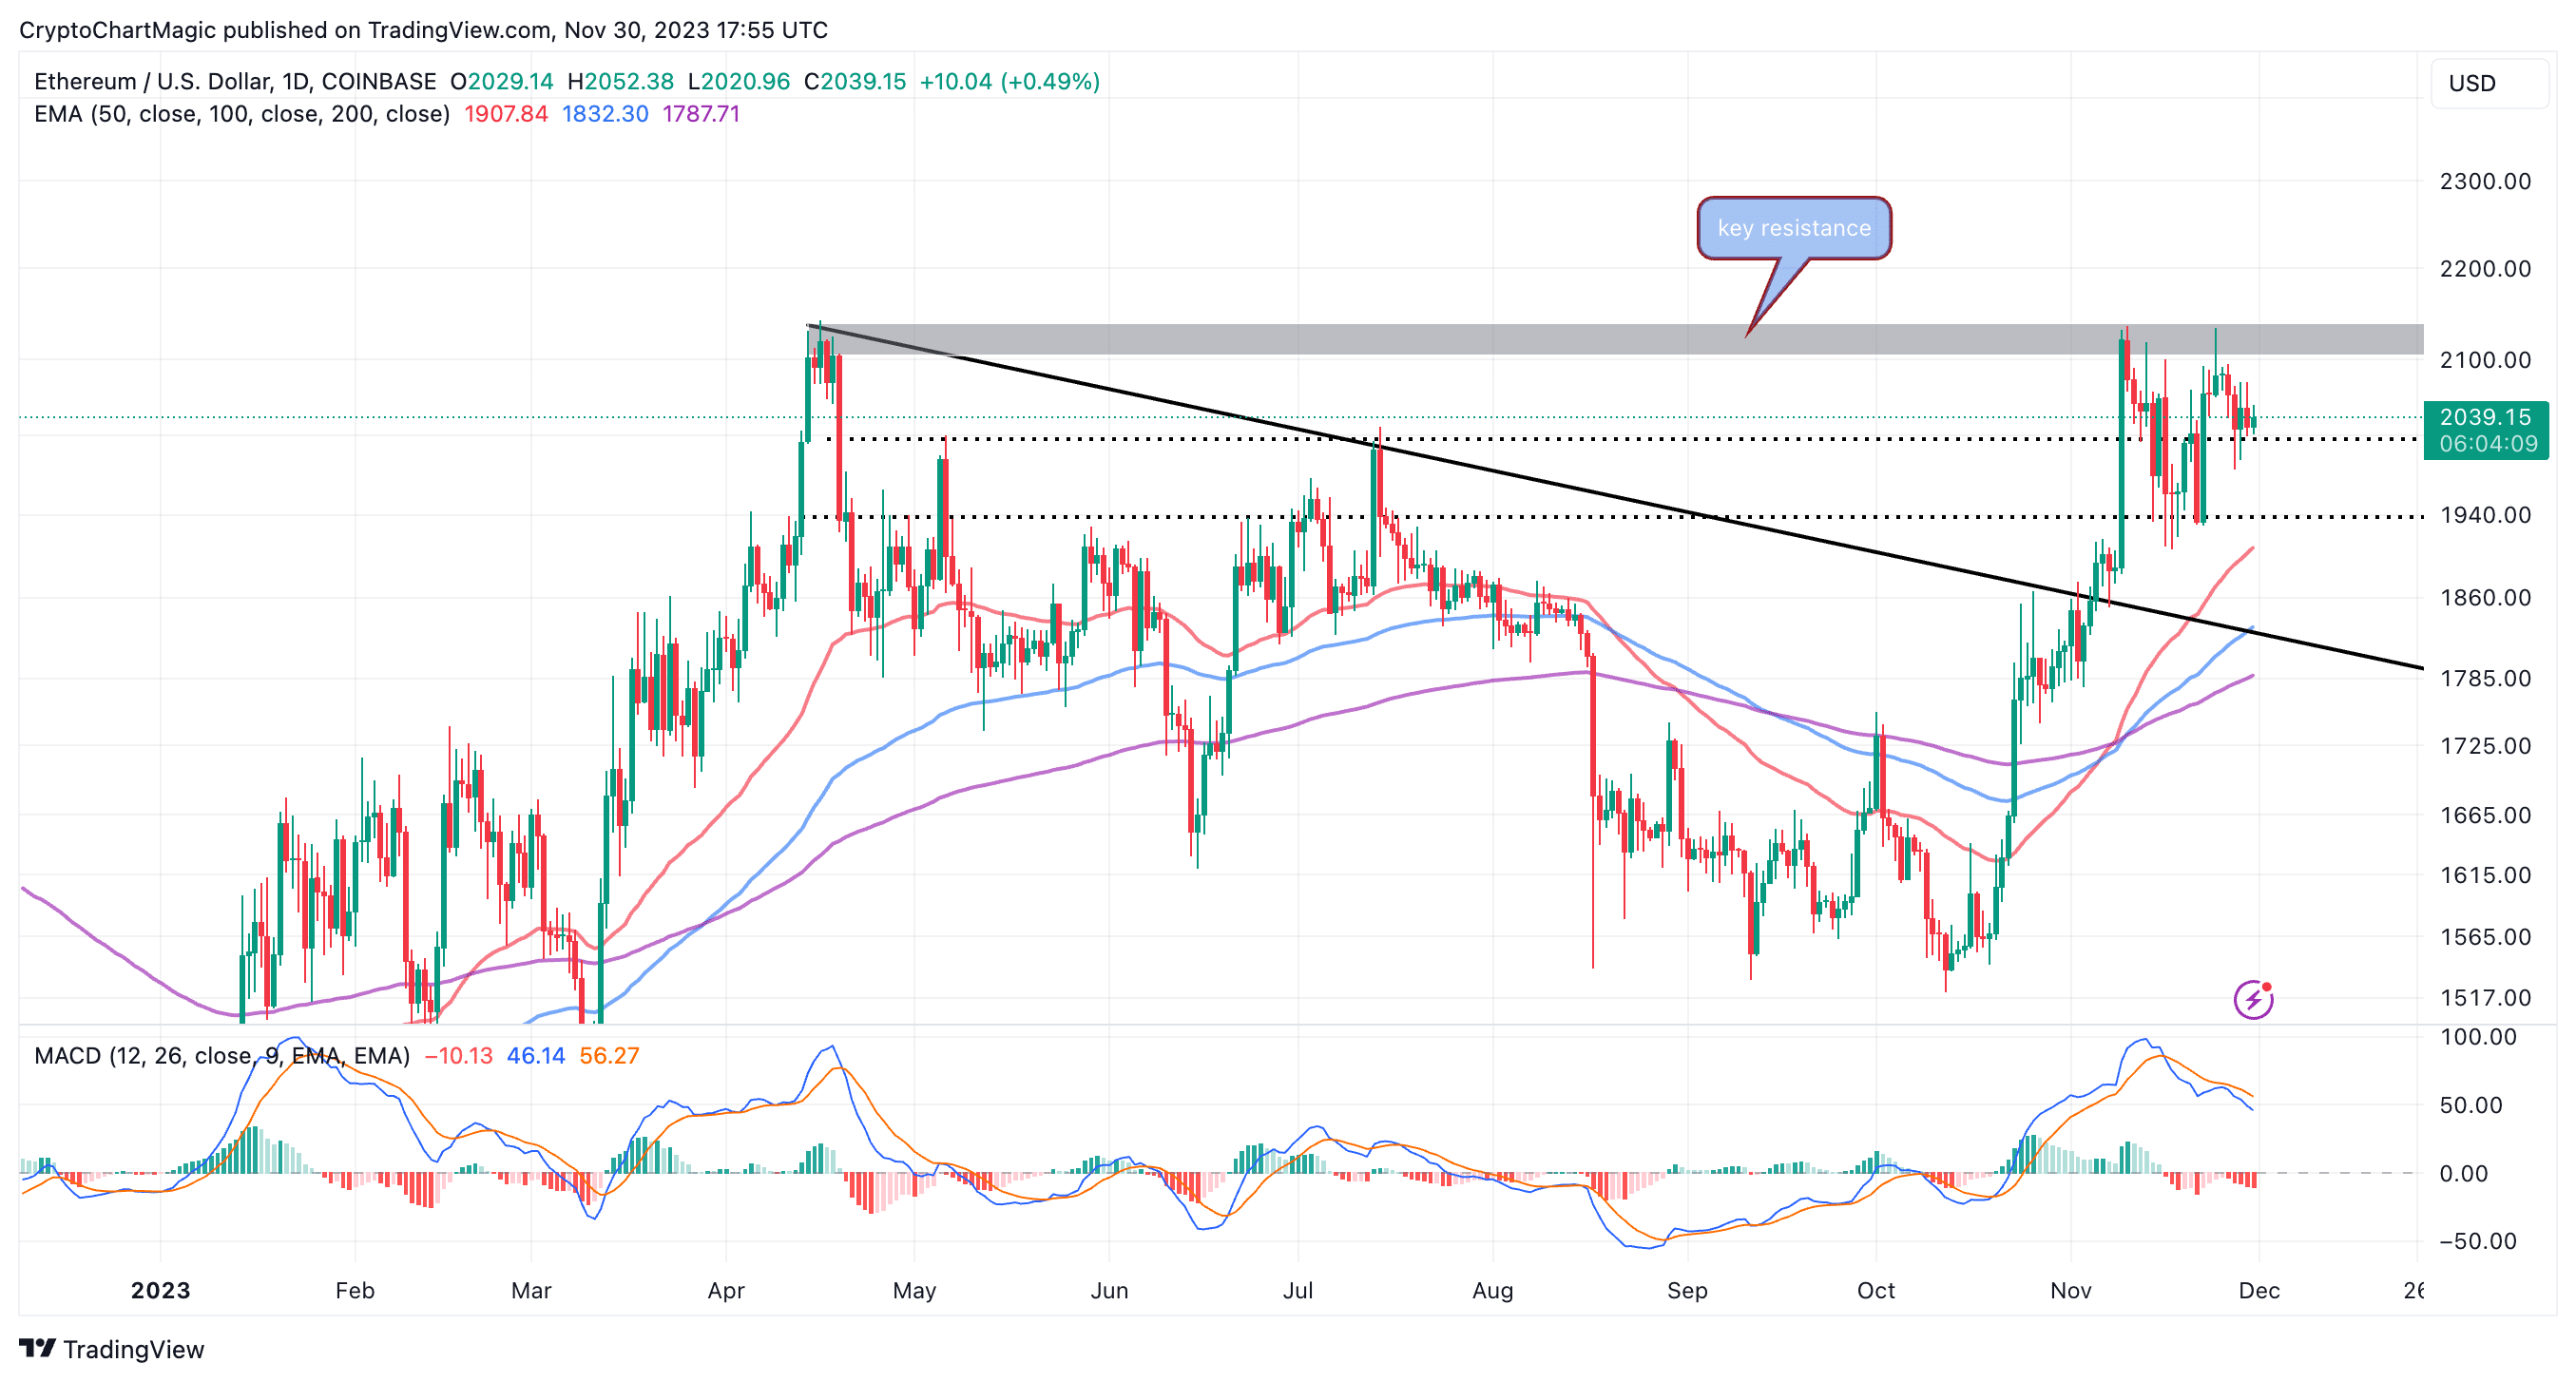Click the Dec time axis label
The width and height of the screenshot is (2576, 1382).
2259,1290
